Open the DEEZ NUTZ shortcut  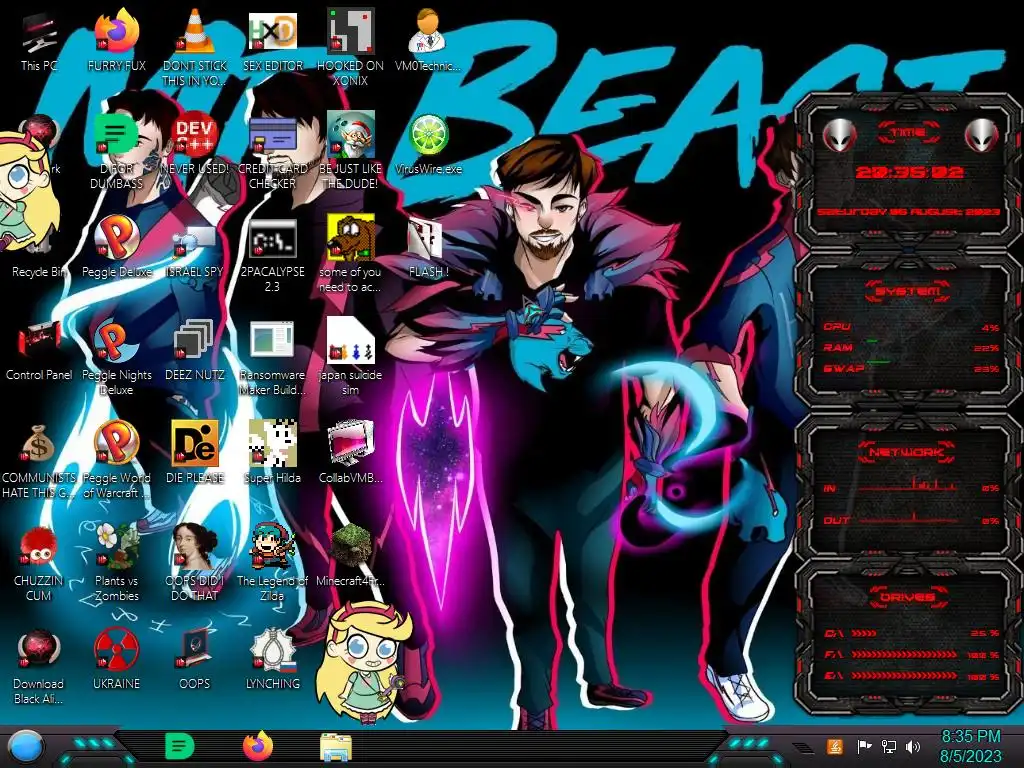[x=195, y=341]
